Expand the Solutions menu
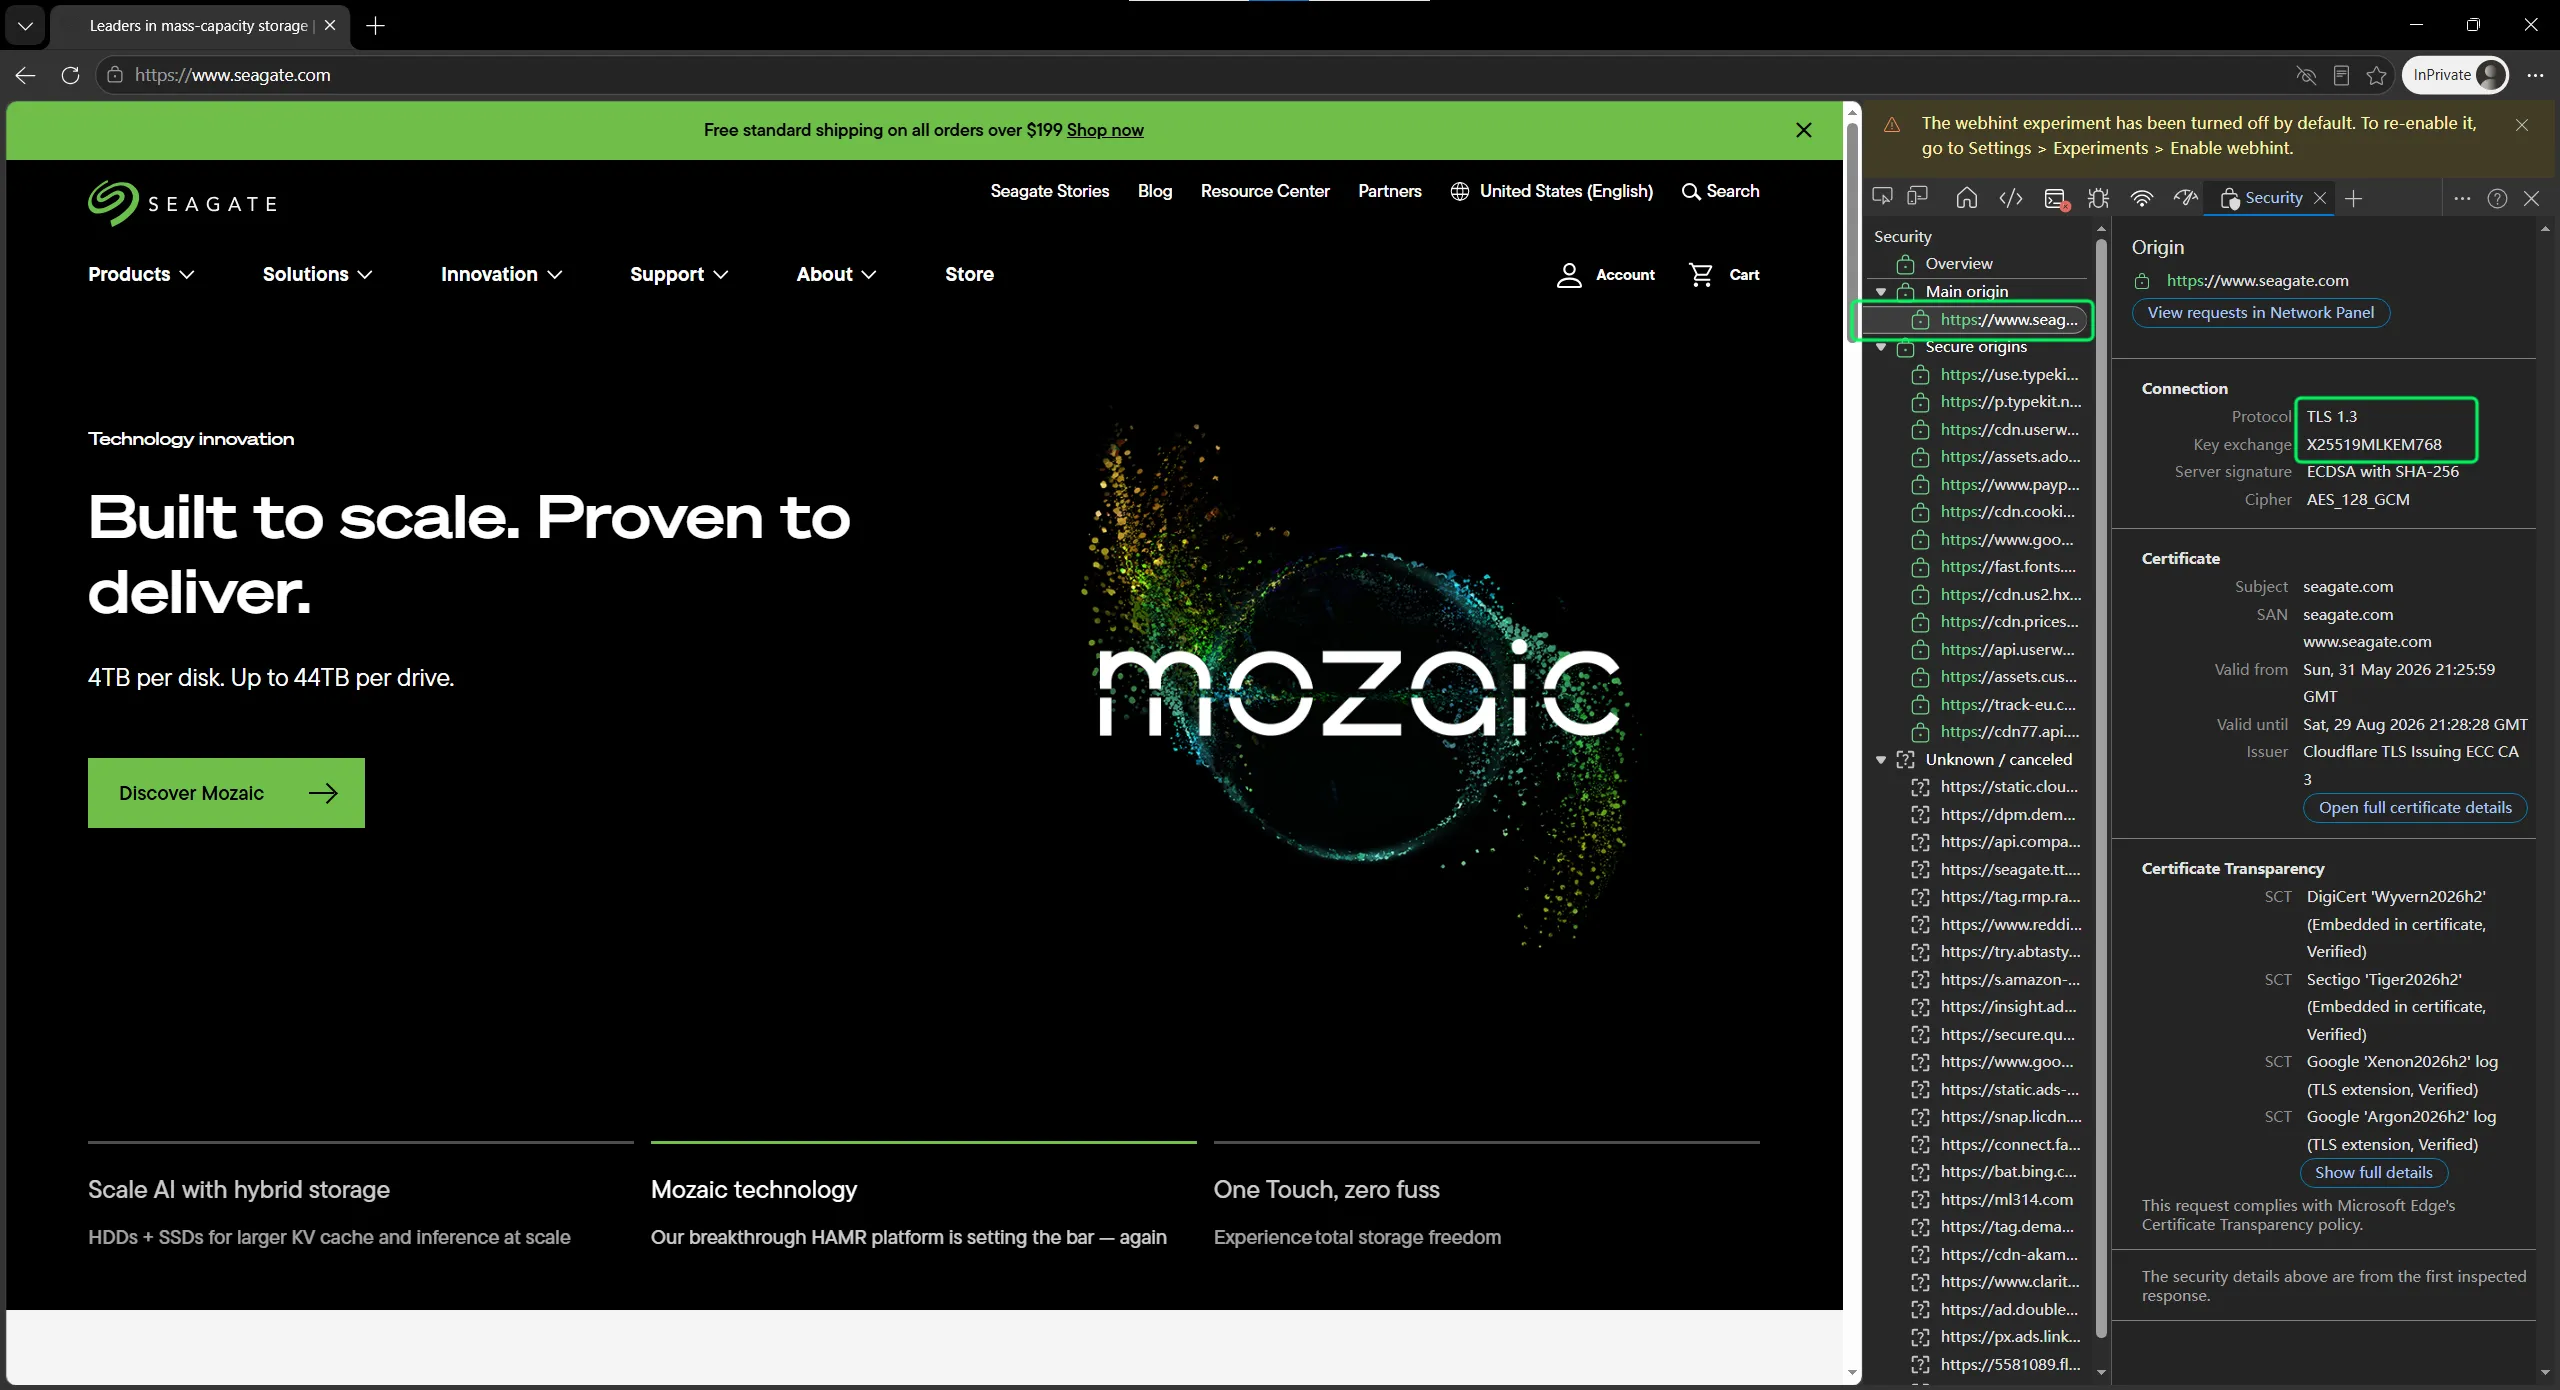 pos(318,274)
